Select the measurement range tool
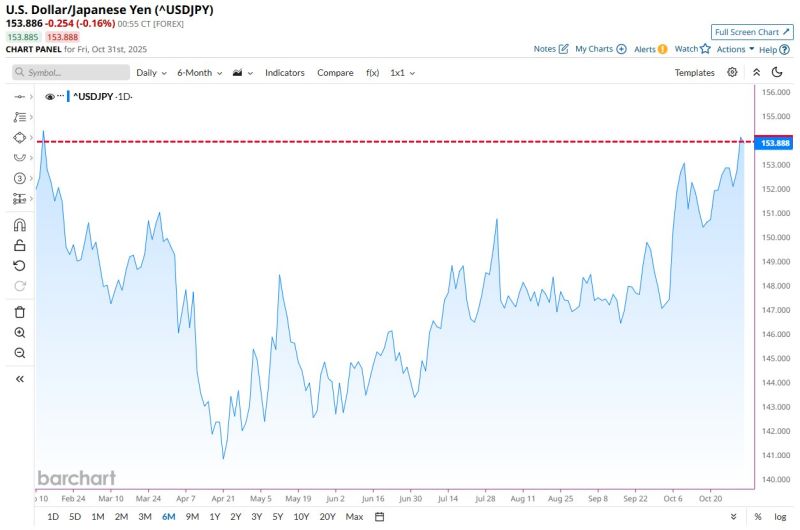The image size is (800, 530). click(19, 198)
